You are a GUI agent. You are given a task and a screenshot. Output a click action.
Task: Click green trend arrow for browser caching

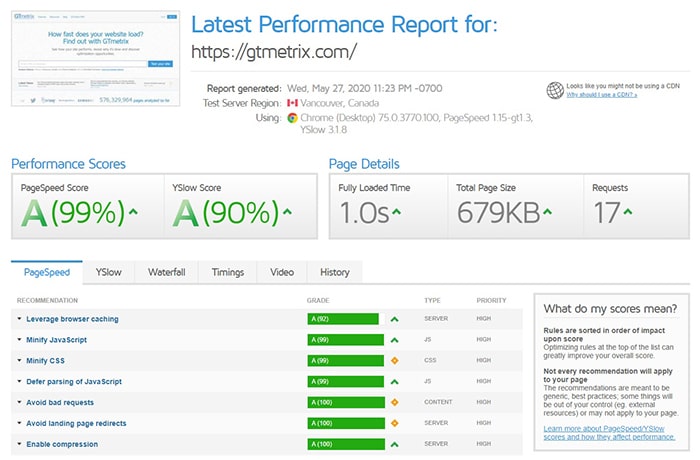tap(395, 319)
